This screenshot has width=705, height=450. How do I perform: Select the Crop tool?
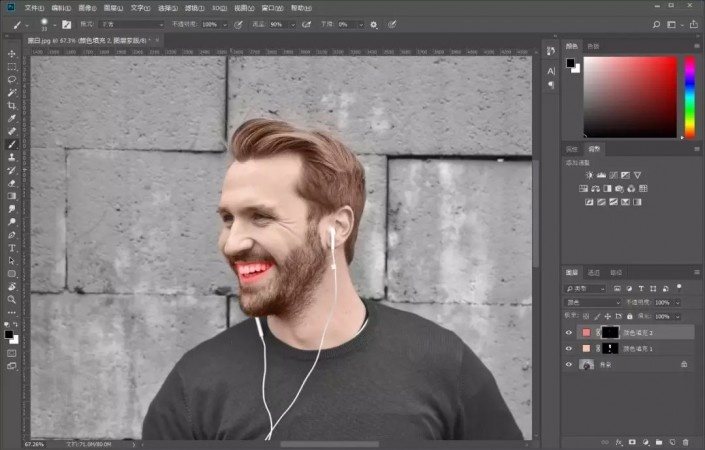click(x=12, y=106)
